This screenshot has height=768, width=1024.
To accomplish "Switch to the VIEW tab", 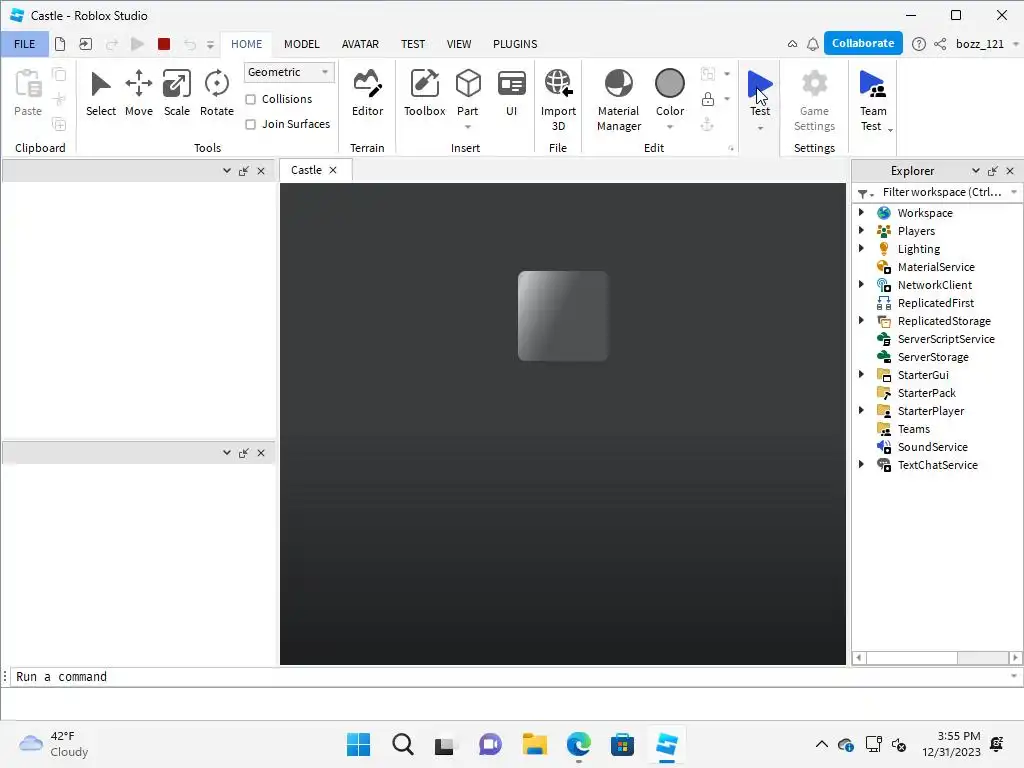I will coord(458,44).
